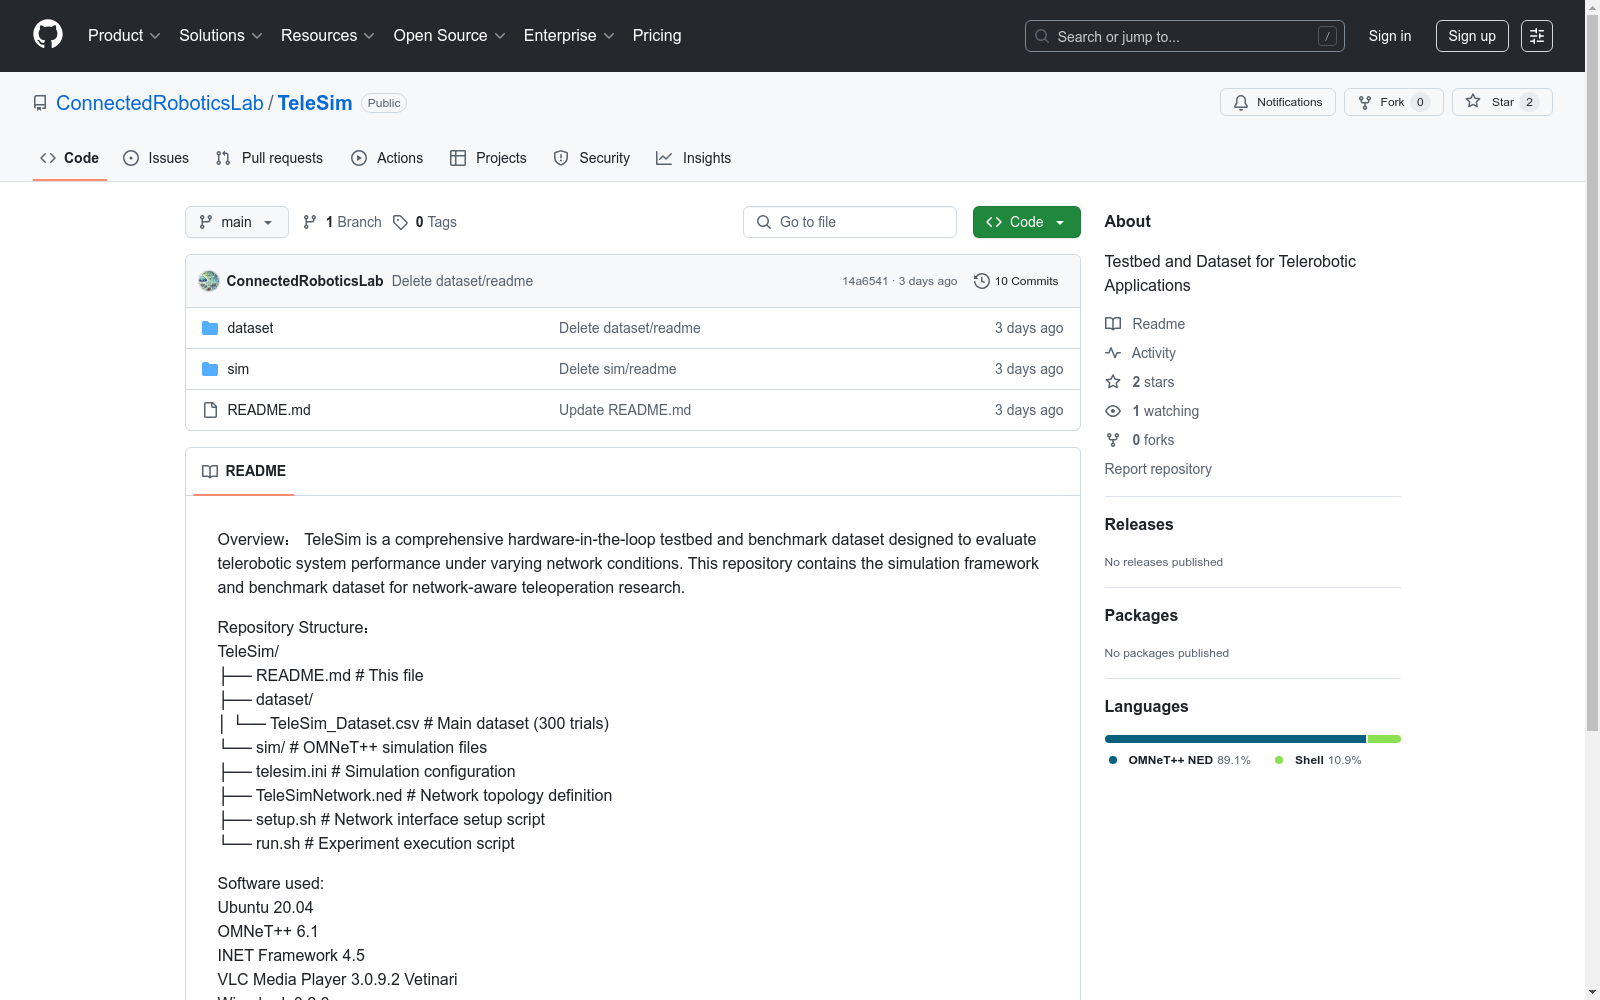1600x1000 pixels.
Task: Open the README.md file
Action: (x=269, y=410)
